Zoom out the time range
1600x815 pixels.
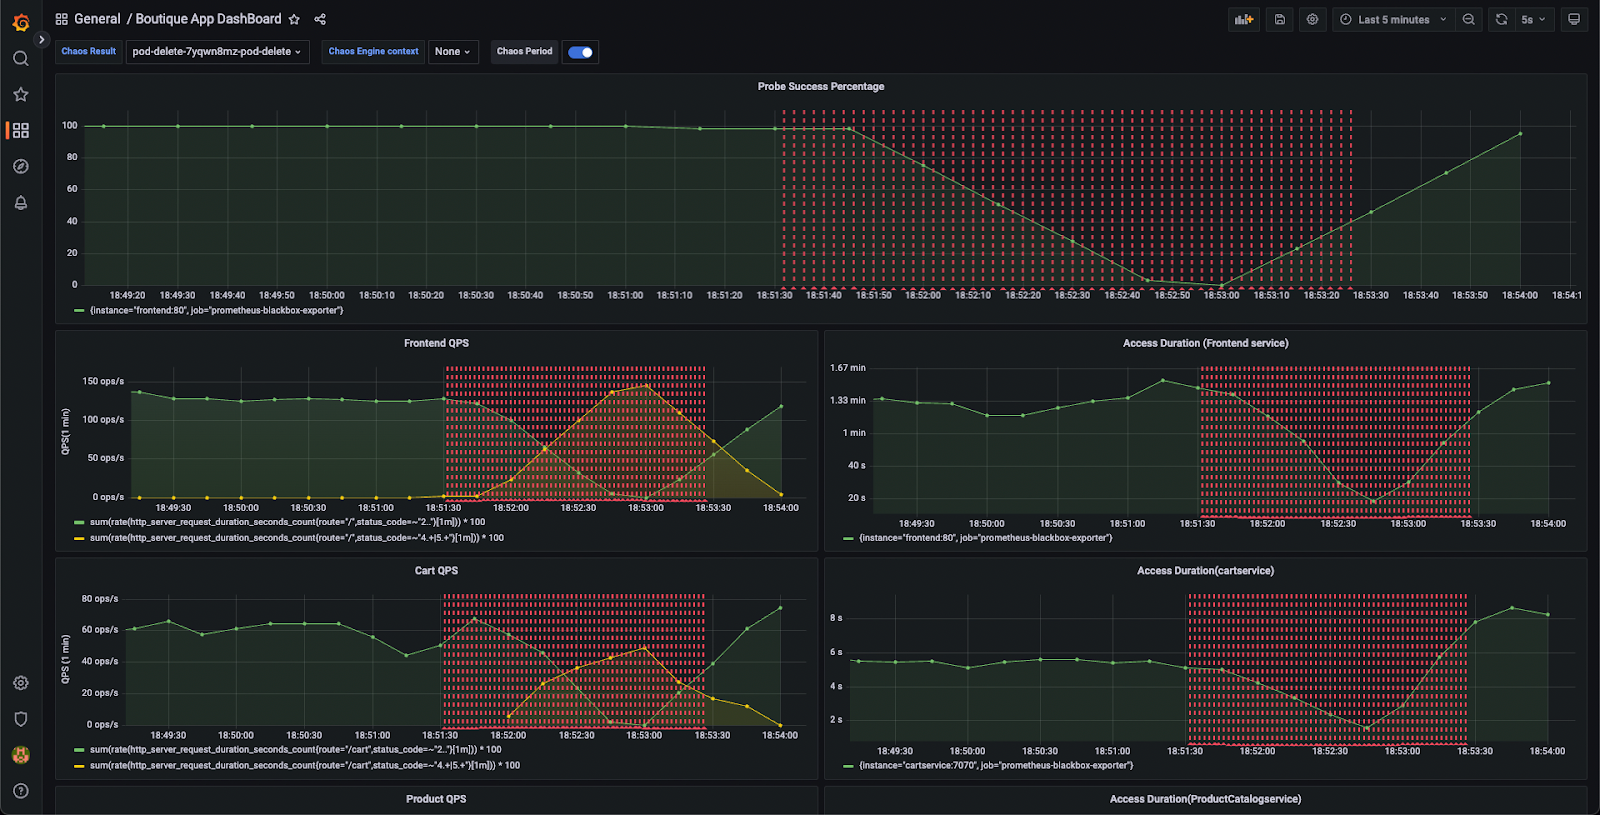[x=1468, y=19]
